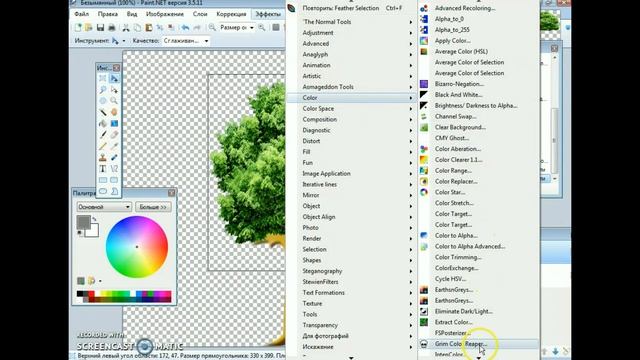Choose Channel Swap effect
The image size is (640, 360).
tap(478, 116)
